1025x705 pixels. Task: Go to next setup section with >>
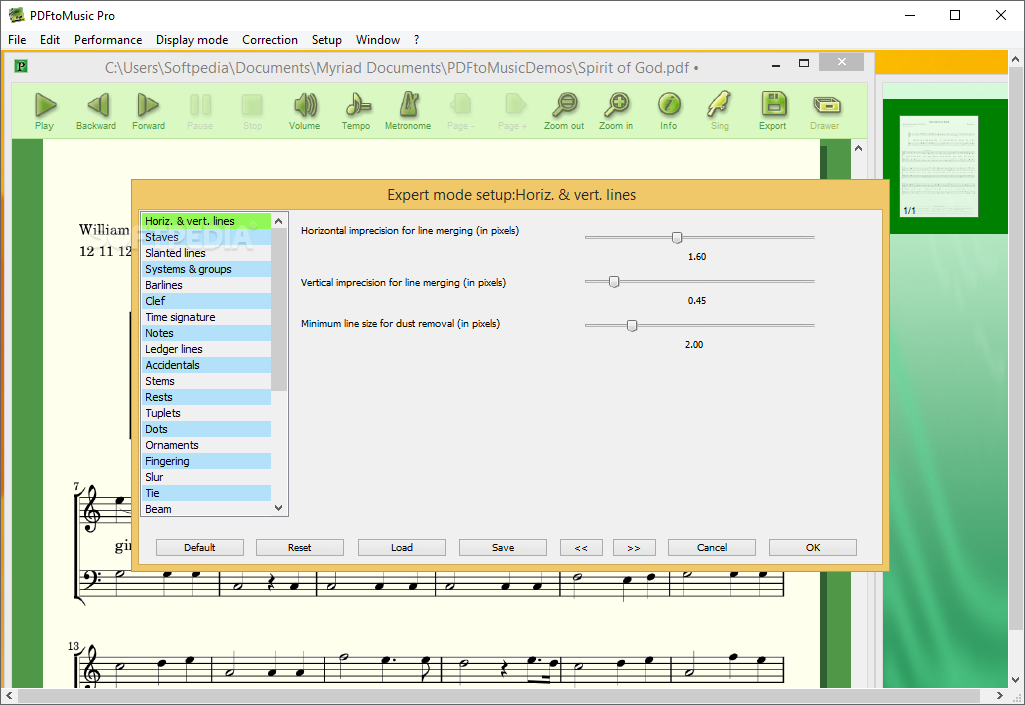click(x=634, y=547)
